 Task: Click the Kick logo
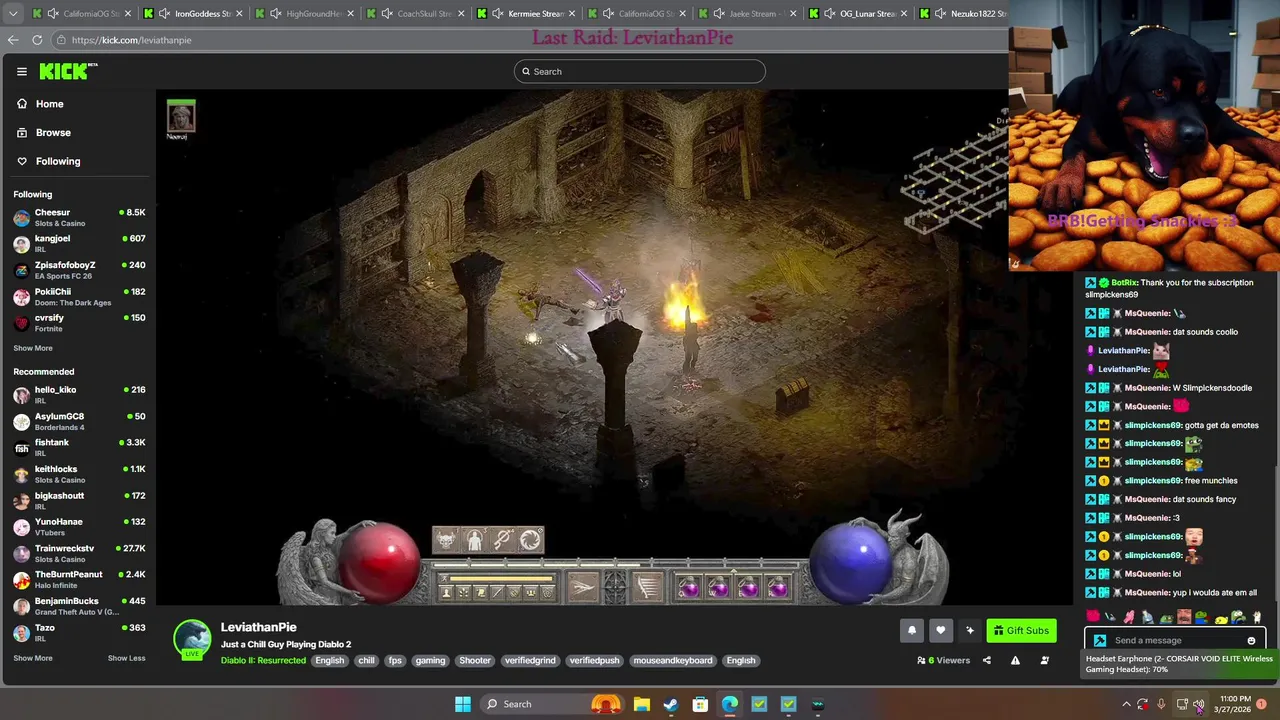point(68,71)
